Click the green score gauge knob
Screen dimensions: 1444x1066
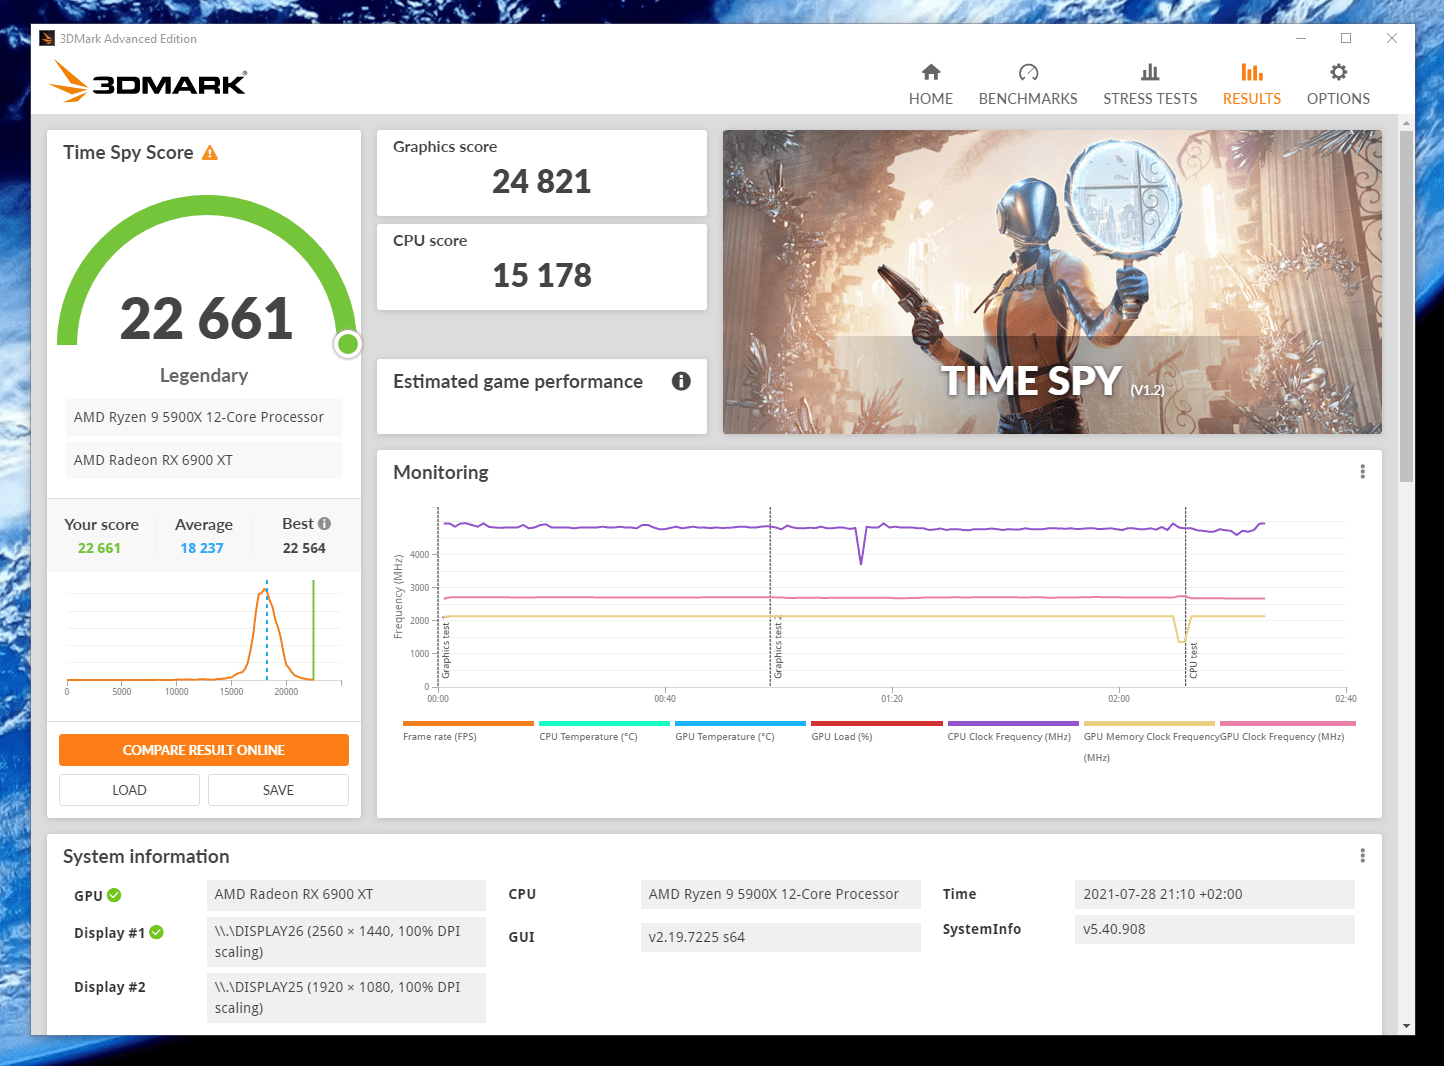click(348, 344)
